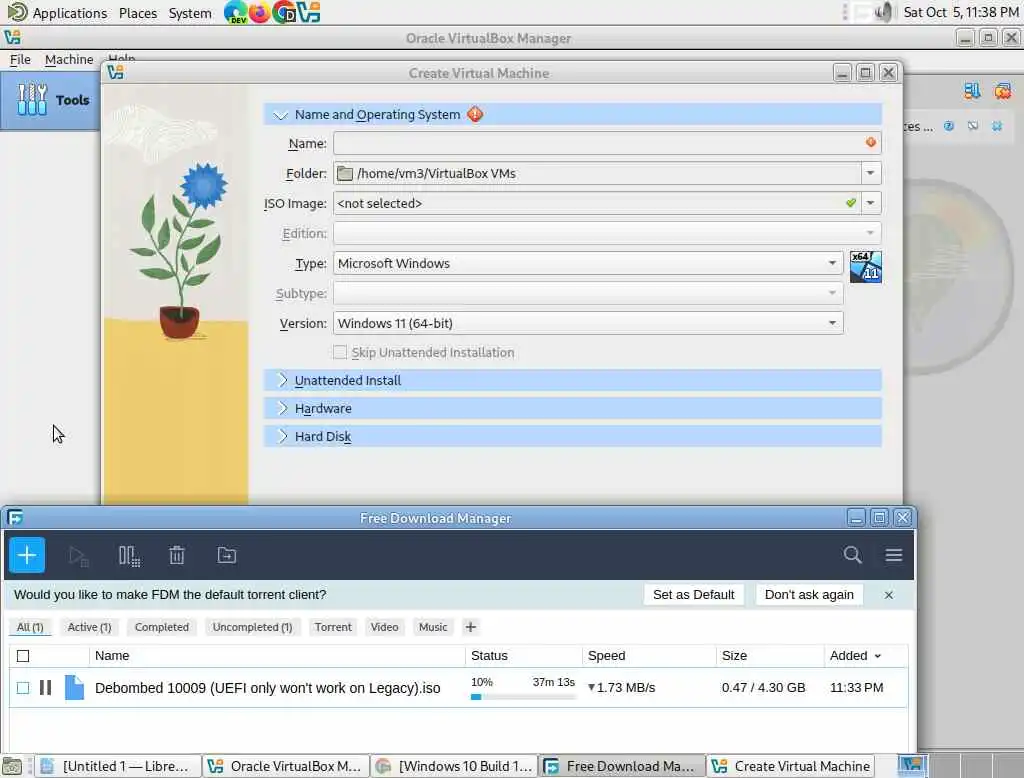Switch to Windows 10 Build taskbar window
Image resolution: width=1024 pixels, height=778 pixels.
455,766
